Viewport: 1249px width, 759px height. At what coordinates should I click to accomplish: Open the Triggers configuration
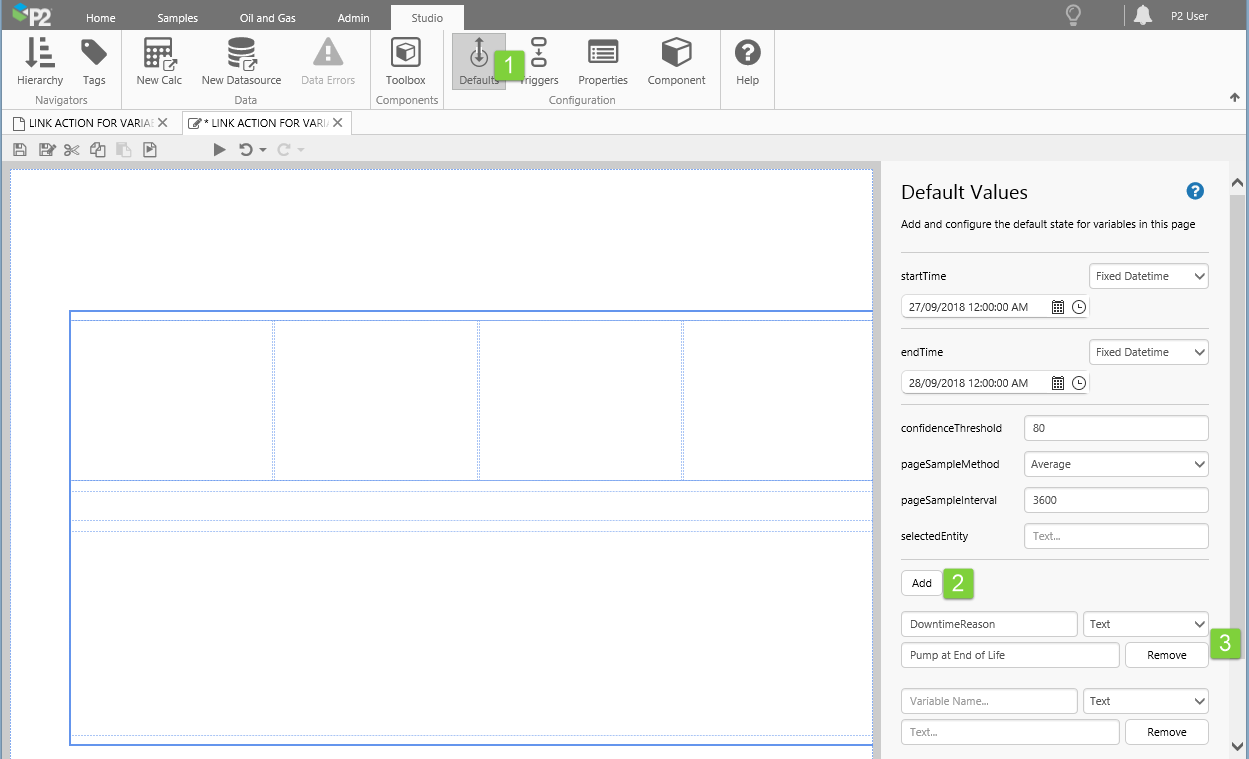[x=539, y=61]
